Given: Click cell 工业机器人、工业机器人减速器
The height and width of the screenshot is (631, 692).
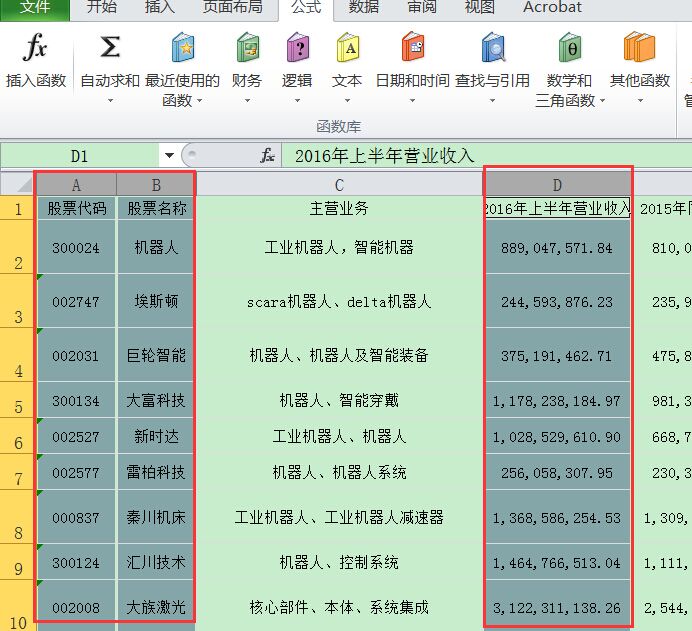Looking at the screenshot, I should [339, 517].
